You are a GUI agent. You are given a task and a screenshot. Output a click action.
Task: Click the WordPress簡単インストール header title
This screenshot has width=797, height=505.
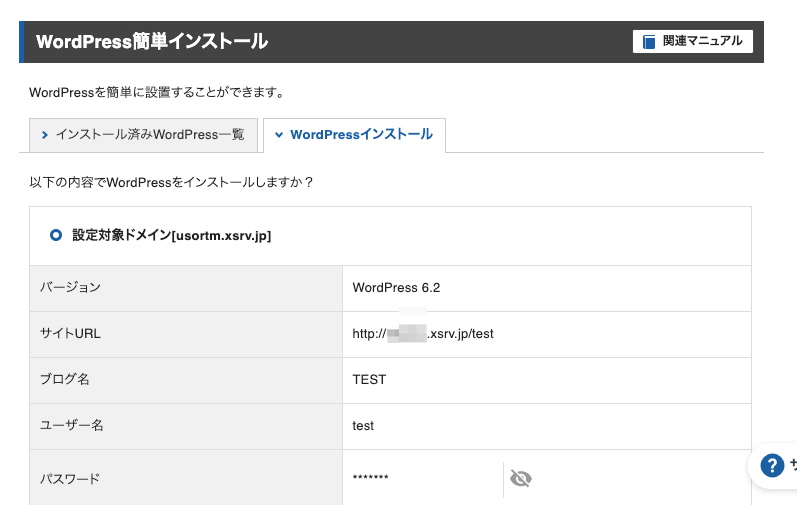[152, 42]
